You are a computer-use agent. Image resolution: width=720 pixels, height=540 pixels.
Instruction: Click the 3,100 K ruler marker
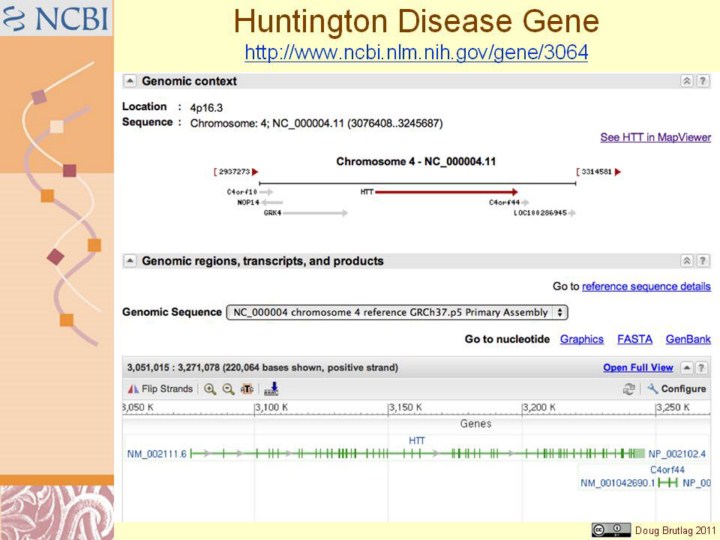tap(272, 407)
